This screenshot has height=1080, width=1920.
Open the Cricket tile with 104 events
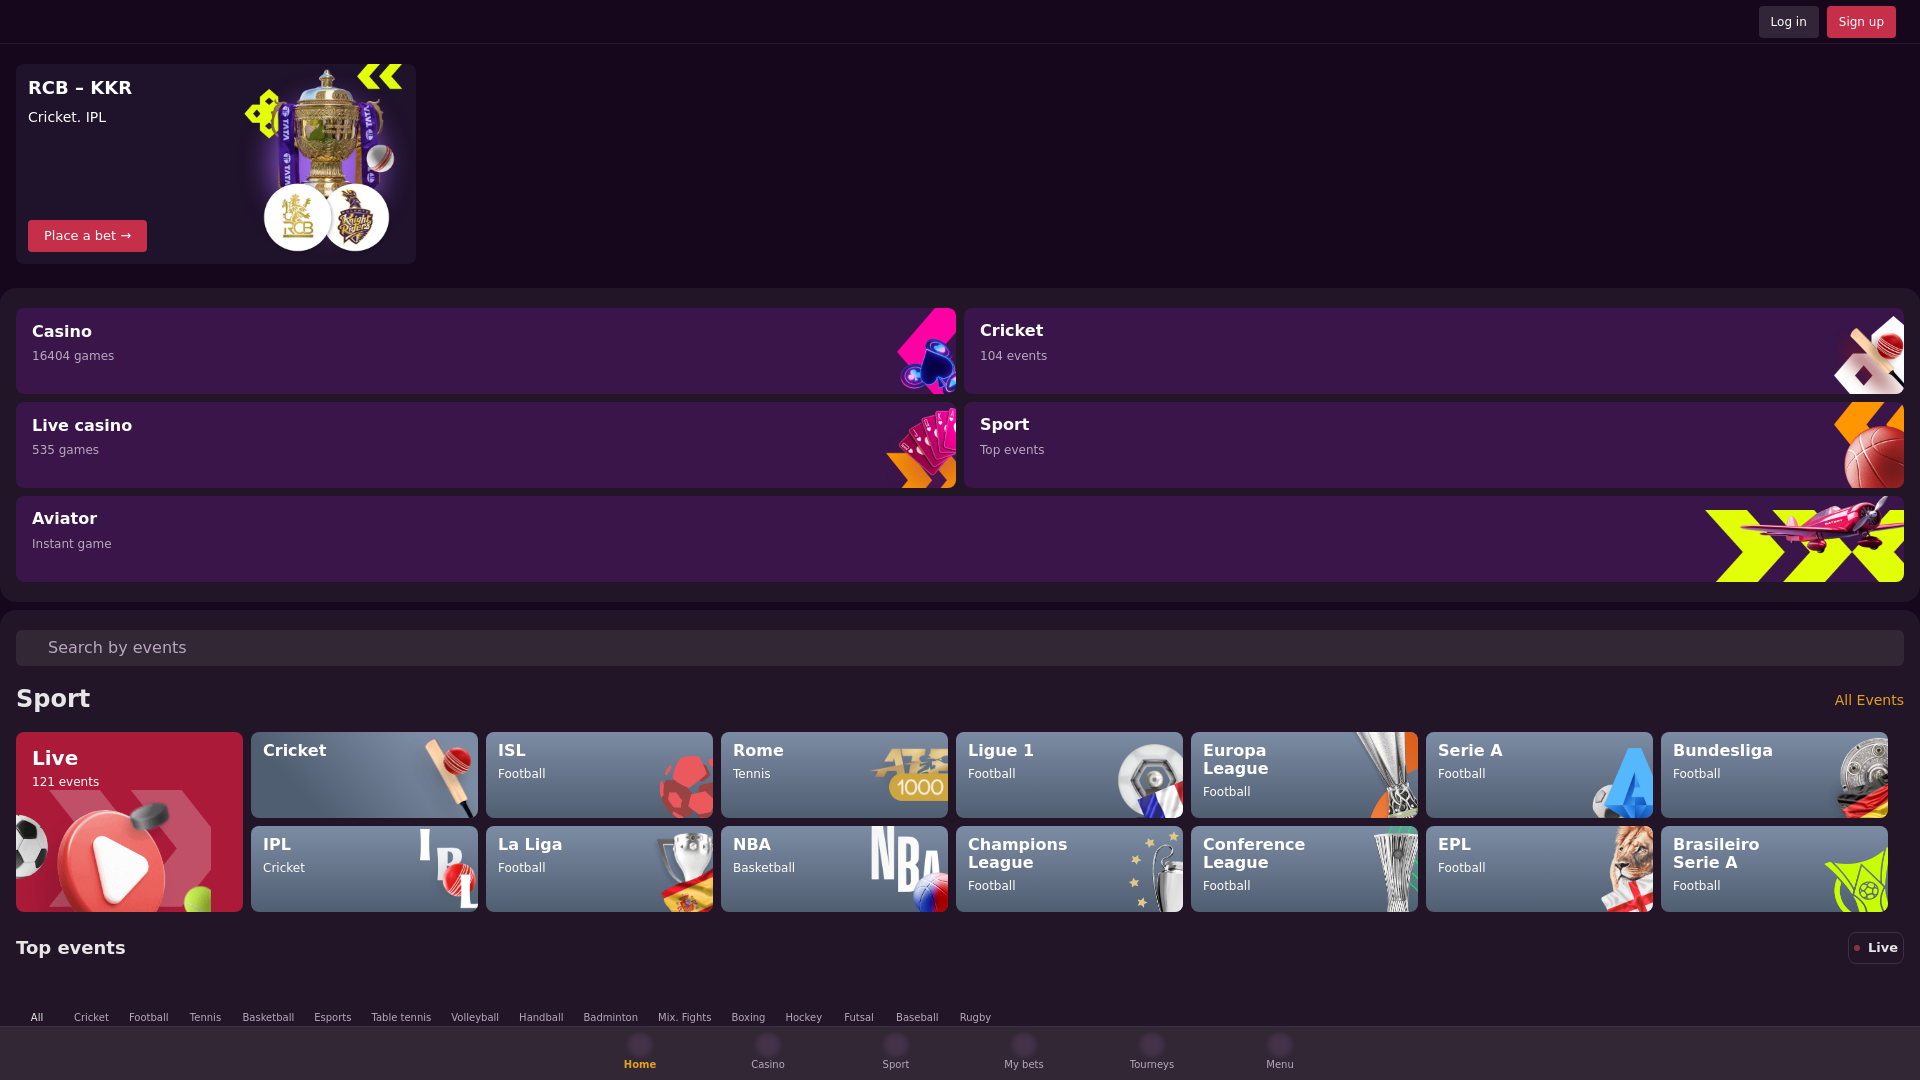(1434, 351)
